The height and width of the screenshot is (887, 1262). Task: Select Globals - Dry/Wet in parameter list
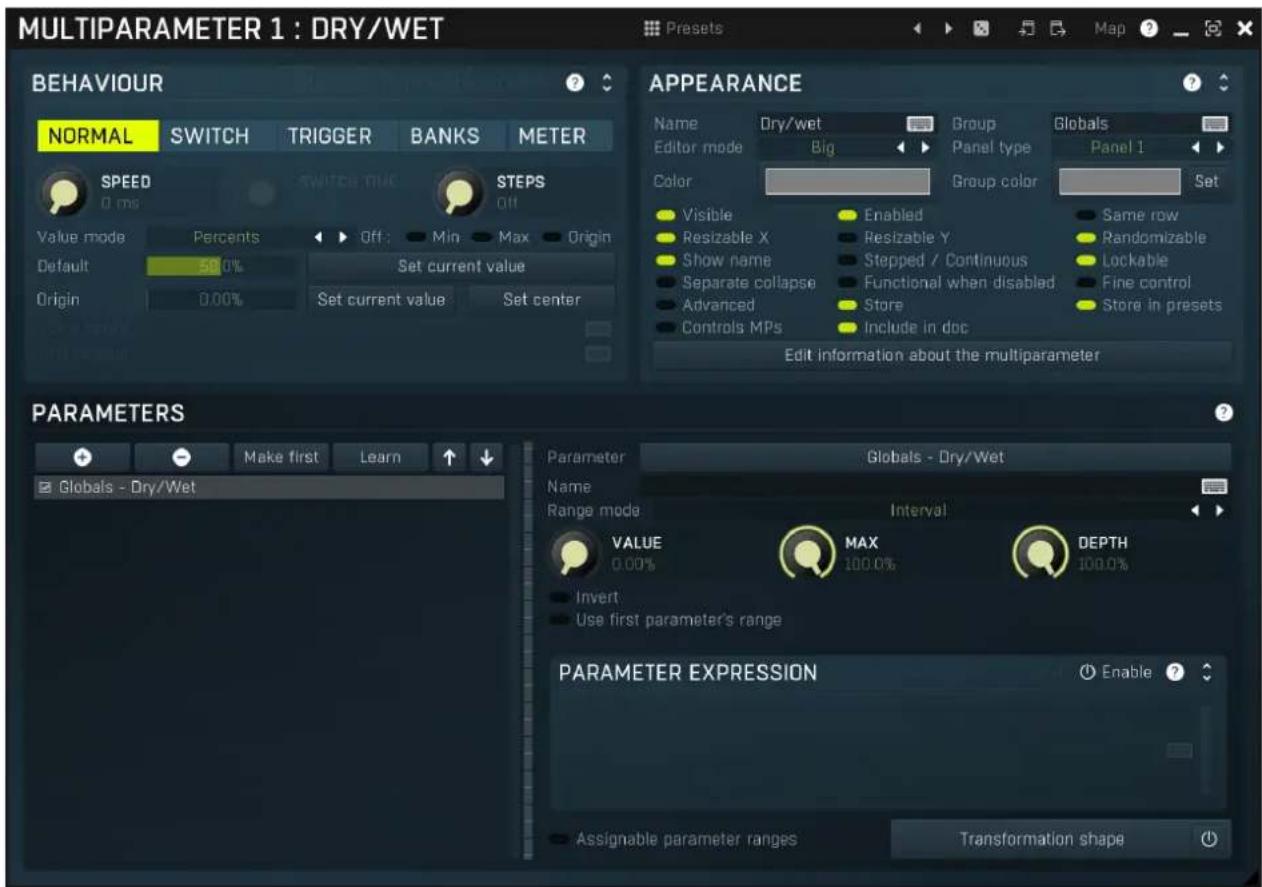(x=270, y=488)
